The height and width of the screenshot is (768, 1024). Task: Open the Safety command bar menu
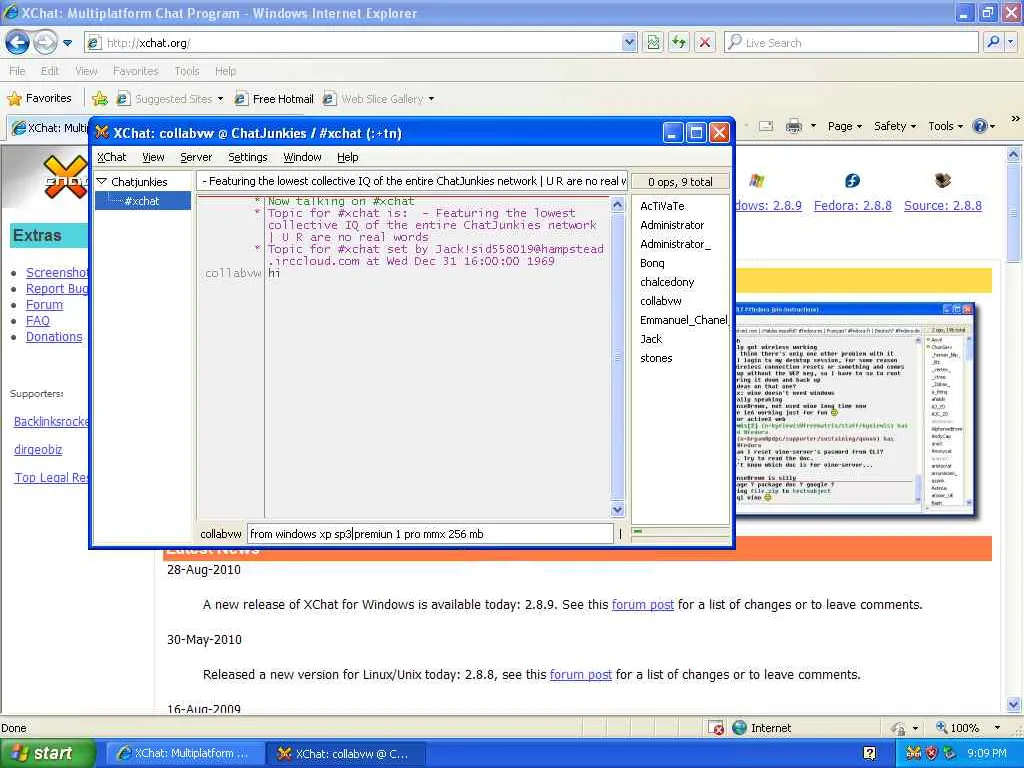[895, 126]
